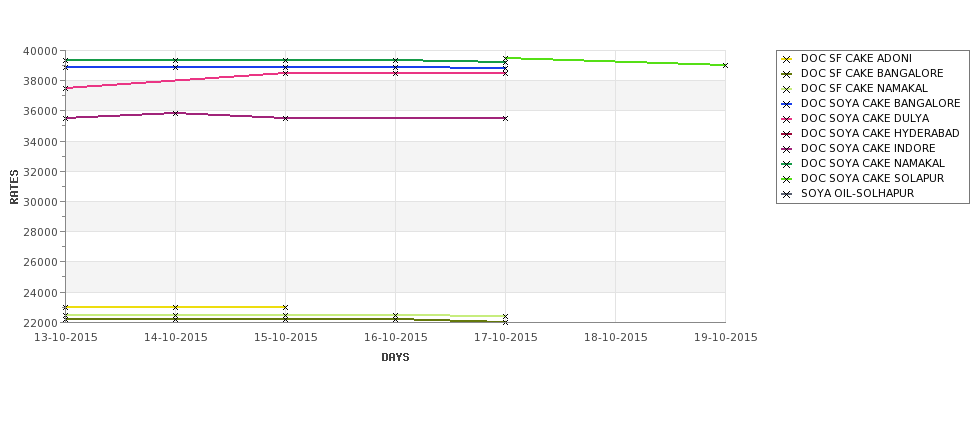Click the DAYS axis title
975x429 pixels.
[x=395, y=358]
